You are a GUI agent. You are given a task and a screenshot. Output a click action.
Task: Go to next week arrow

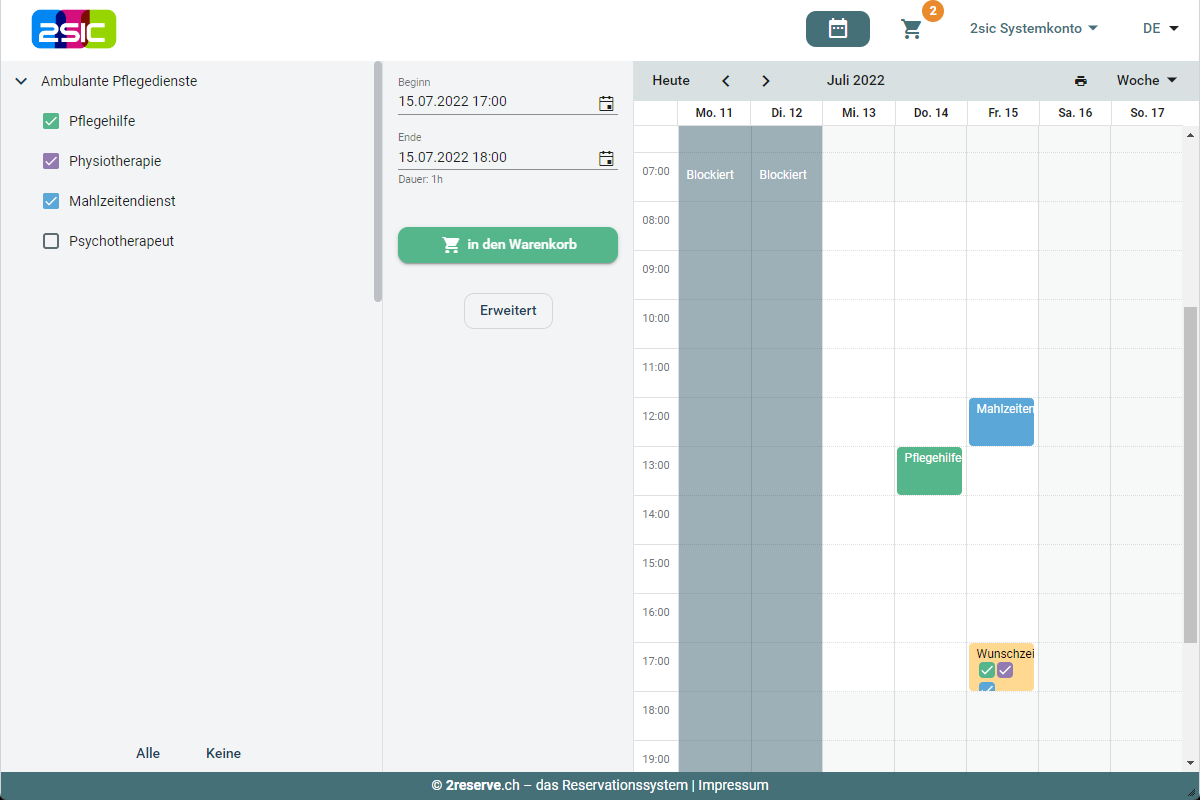click(x=765, y=81)
